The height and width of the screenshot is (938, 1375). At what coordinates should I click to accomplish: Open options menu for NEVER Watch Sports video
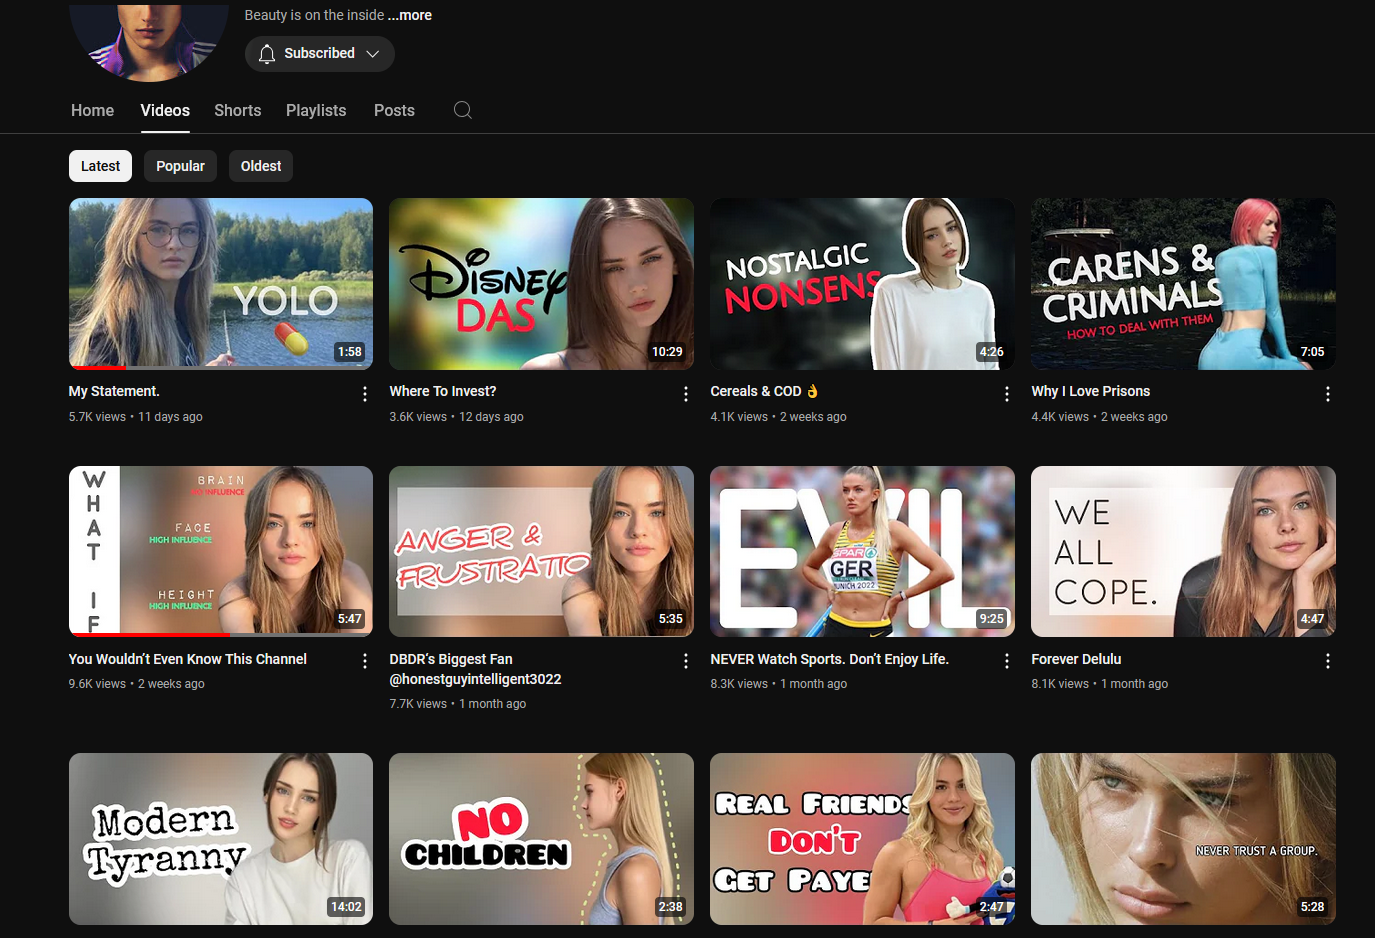pos(1007,661)
